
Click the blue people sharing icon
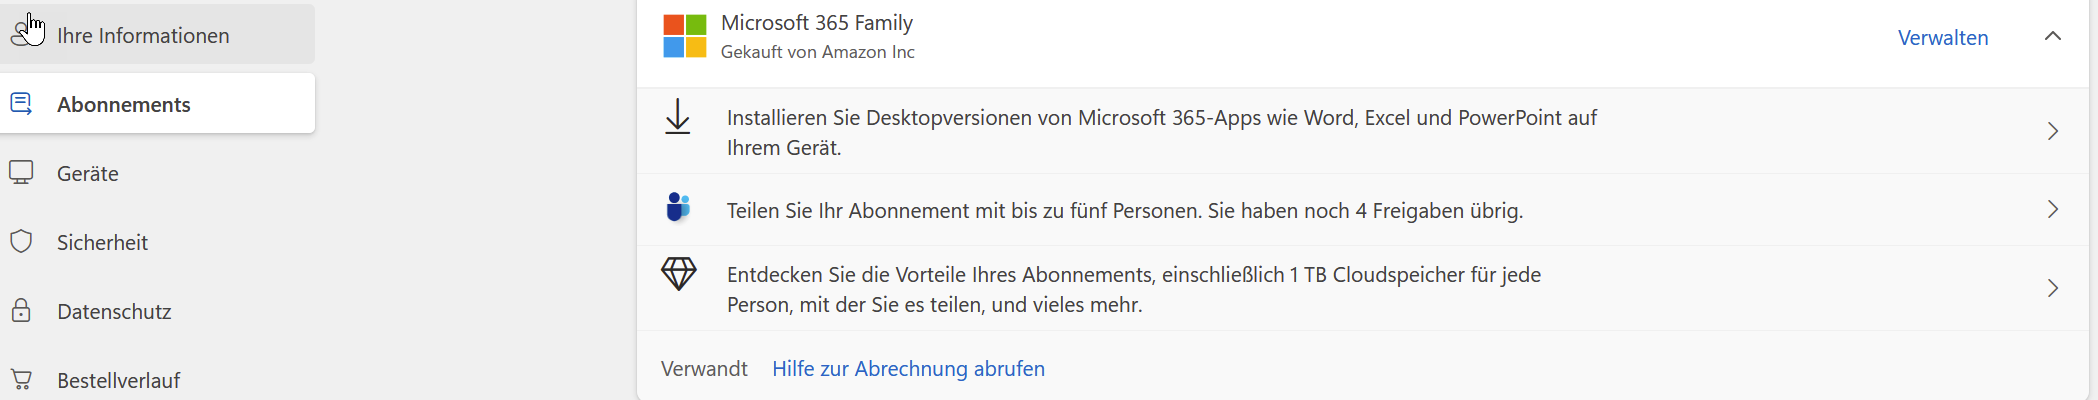tap(678, 208)
